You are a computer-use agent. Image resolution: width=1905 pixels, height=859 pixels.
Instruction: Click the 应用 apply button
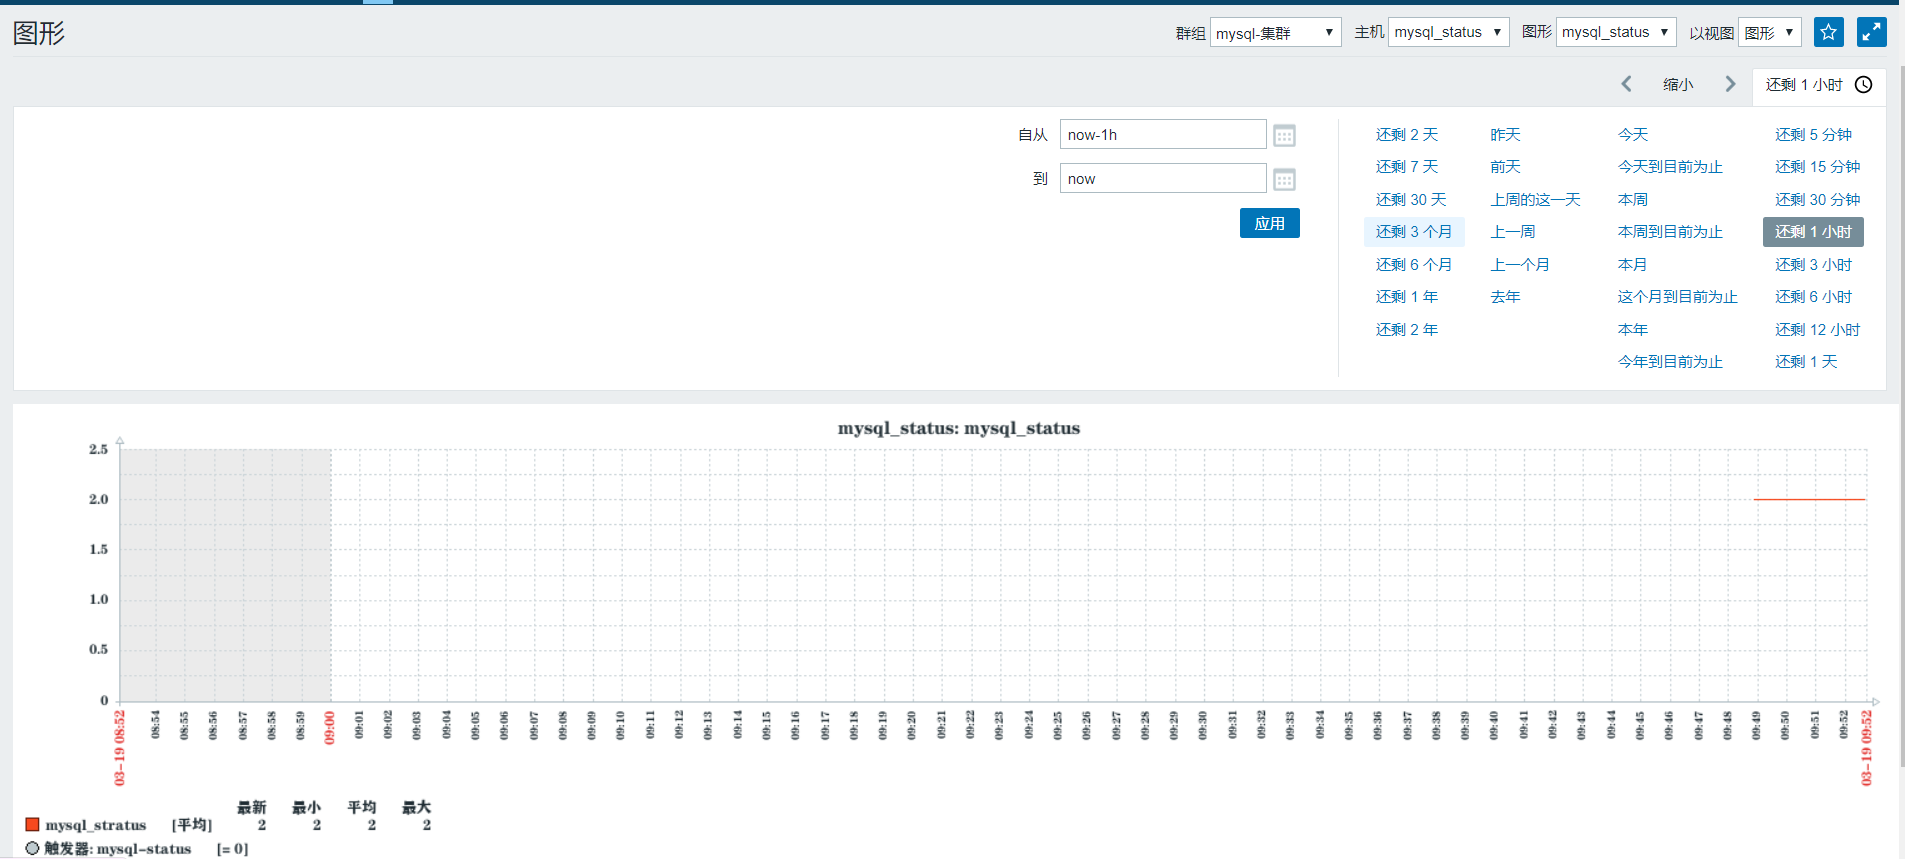point(1269,223)
